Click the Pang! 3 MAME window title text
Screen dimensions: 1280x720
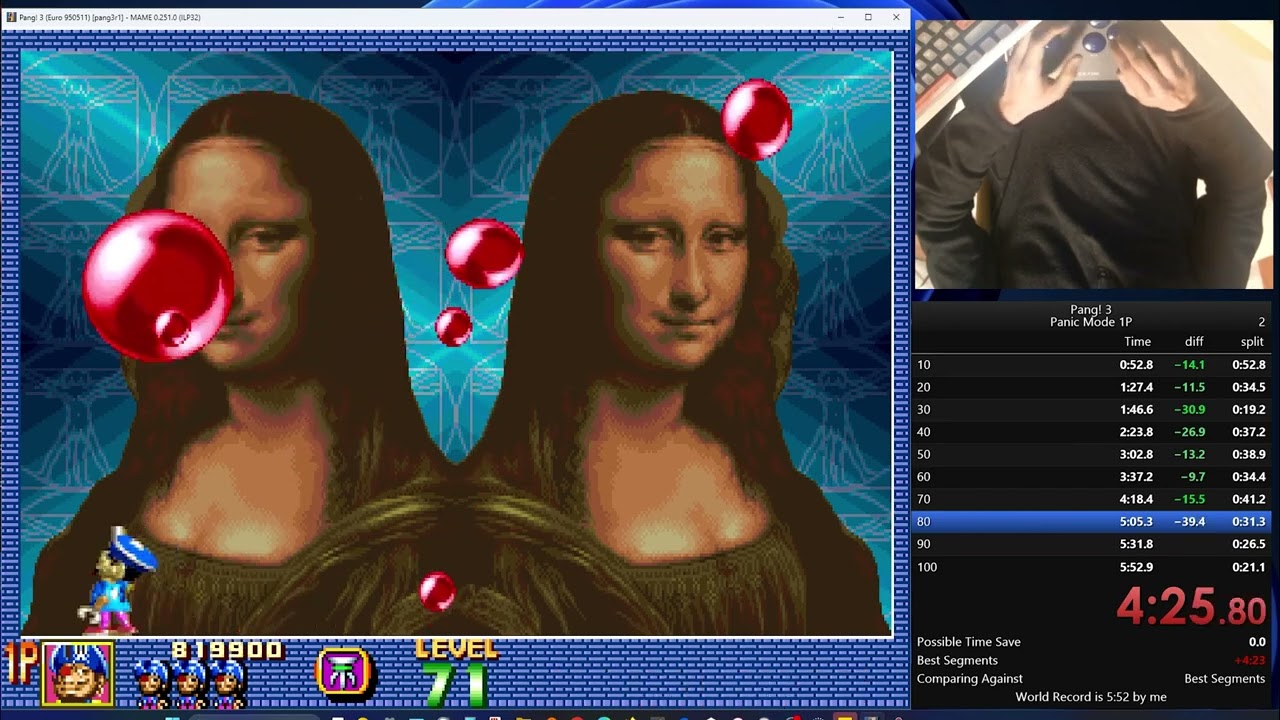[x=110, y=17]
